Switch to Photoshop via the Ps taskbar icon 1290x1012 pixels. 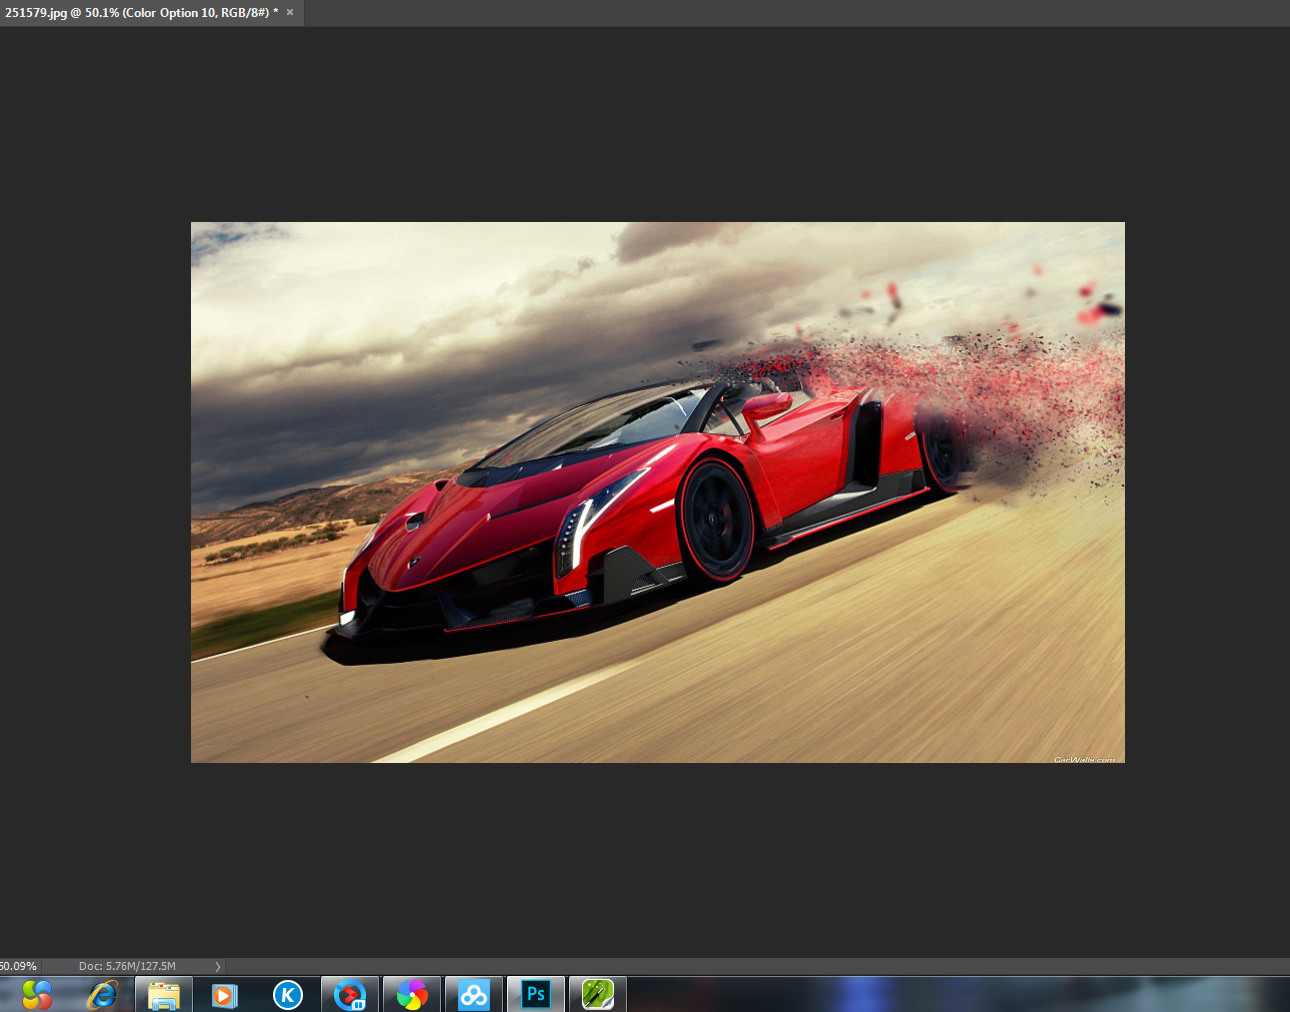pos(536,995)
